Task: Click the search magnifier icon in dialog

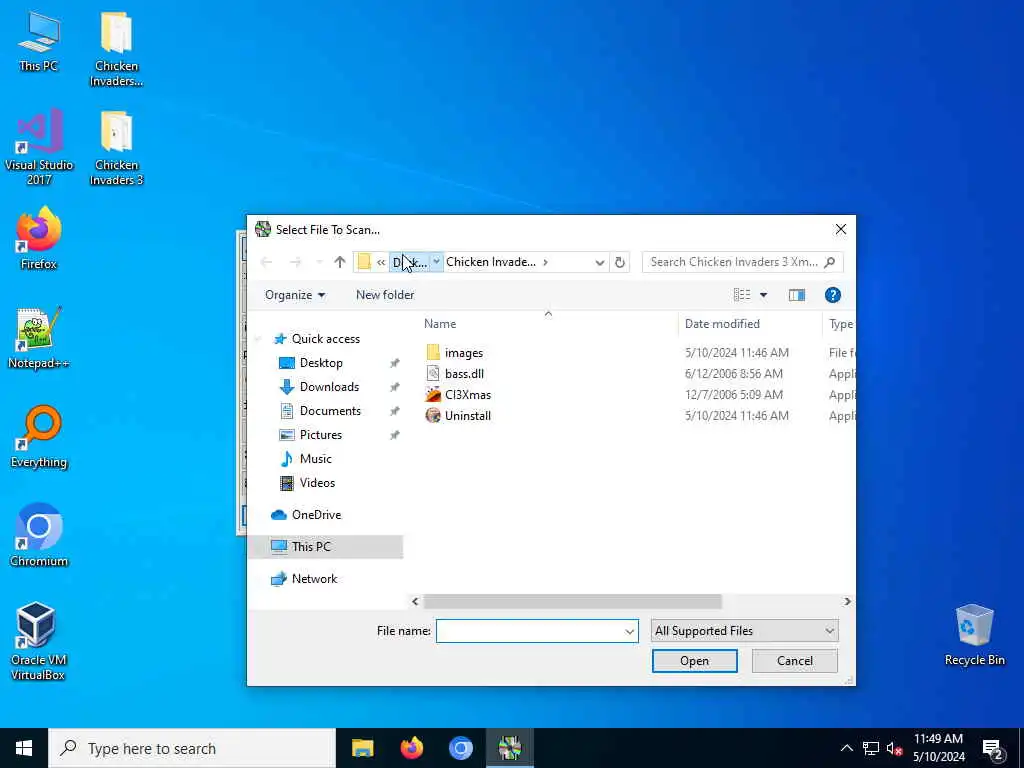Action: coord(830,262)
